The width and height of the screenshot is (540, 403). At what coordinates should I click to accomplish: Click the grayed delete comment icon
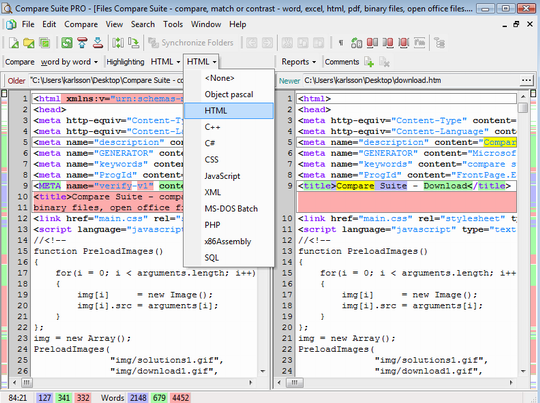click(384, 62)
